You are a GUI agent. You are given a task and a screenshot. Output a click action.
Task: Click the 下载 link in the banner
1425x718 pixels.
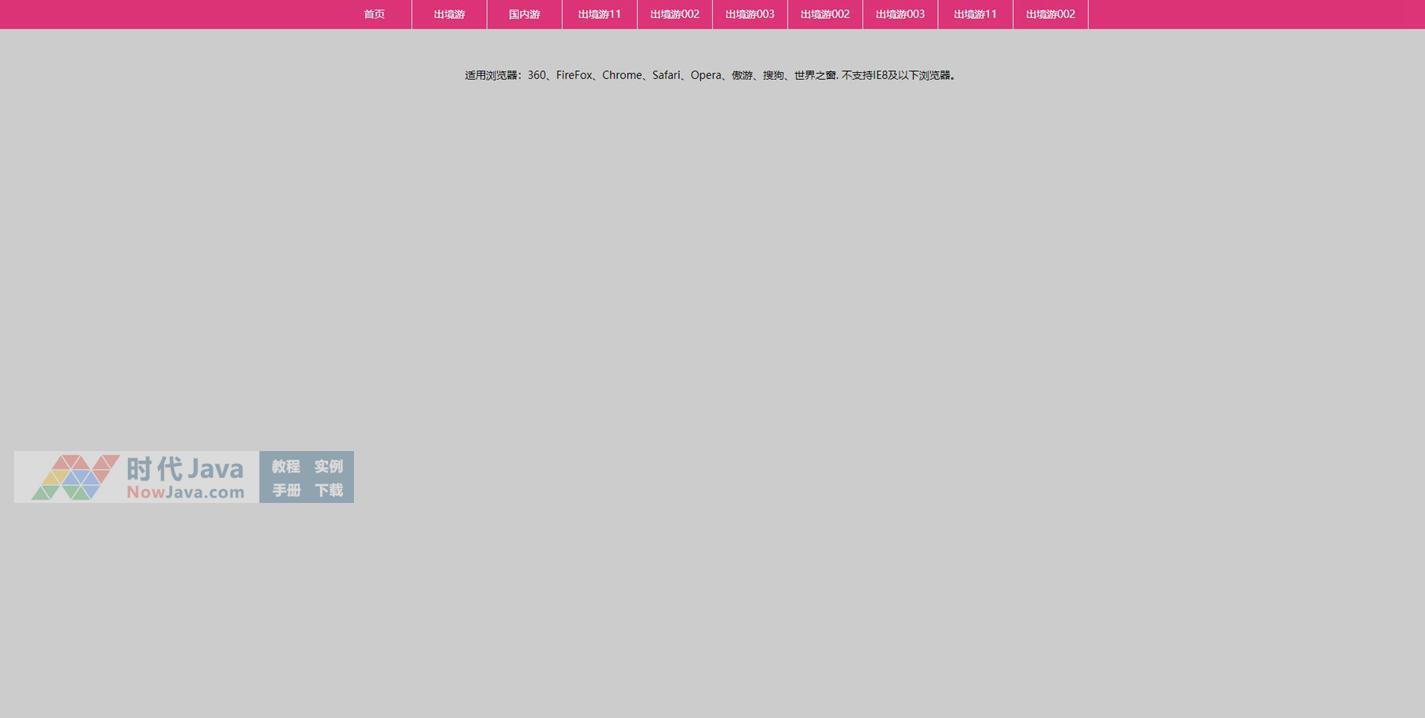(x=328, y=490)
